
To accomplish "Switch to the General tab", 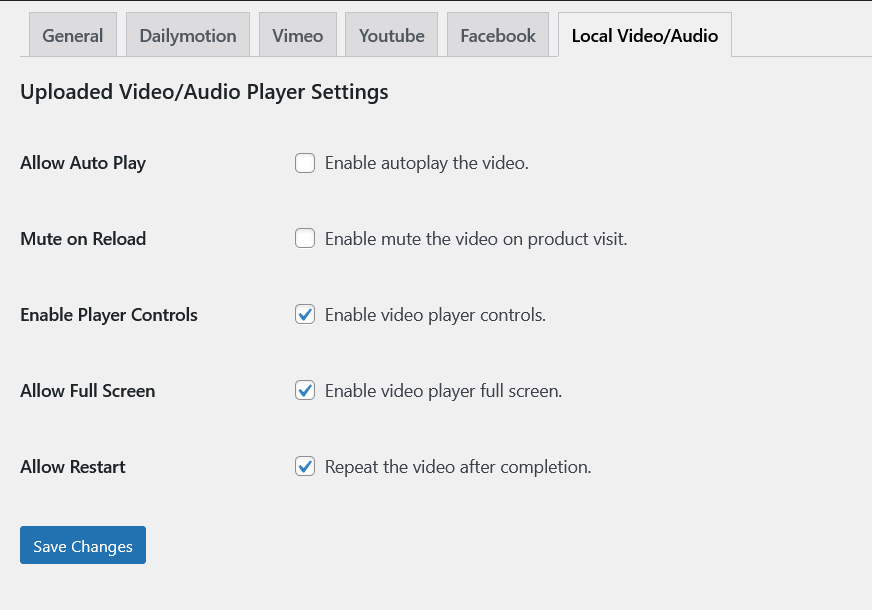I will 72,35.
